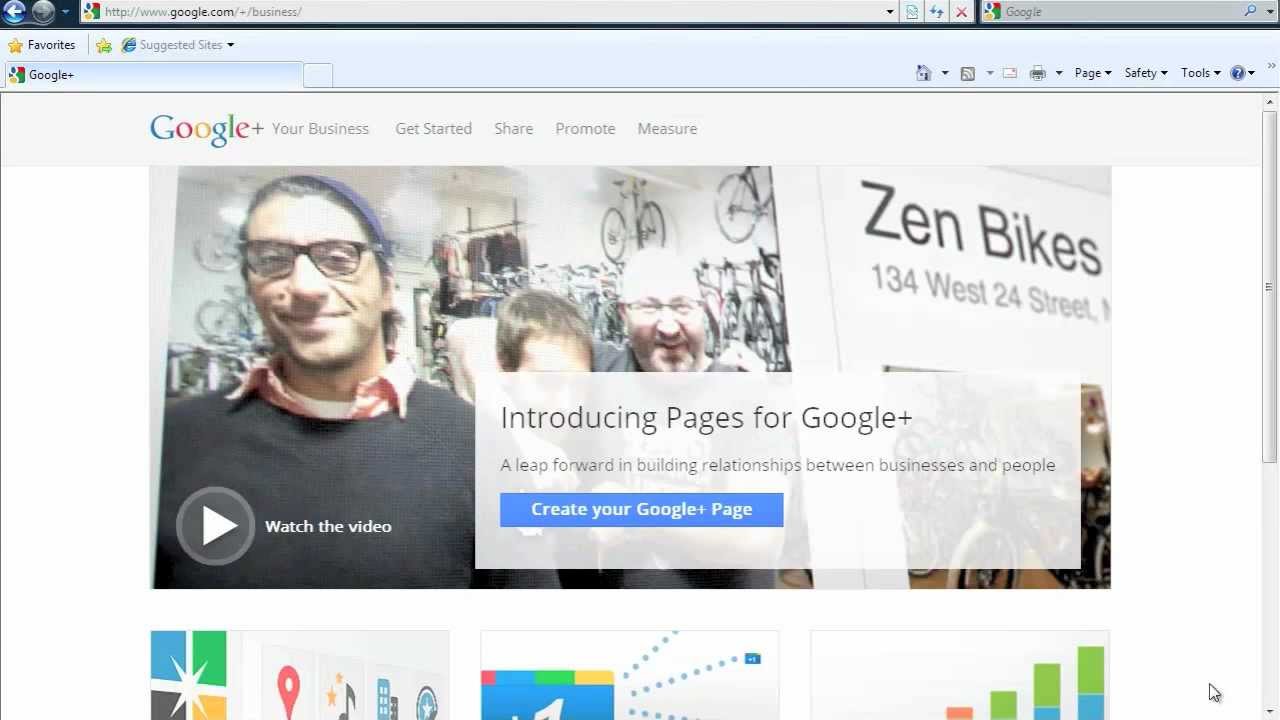Click Create your Google+ Page button

click(641, 510)
